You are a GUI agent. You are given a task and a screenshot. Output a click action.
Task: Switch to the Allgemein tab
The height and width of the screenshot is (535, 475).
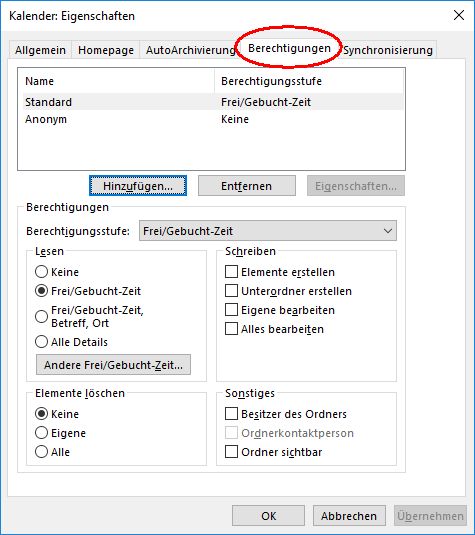tap(40, 50)
